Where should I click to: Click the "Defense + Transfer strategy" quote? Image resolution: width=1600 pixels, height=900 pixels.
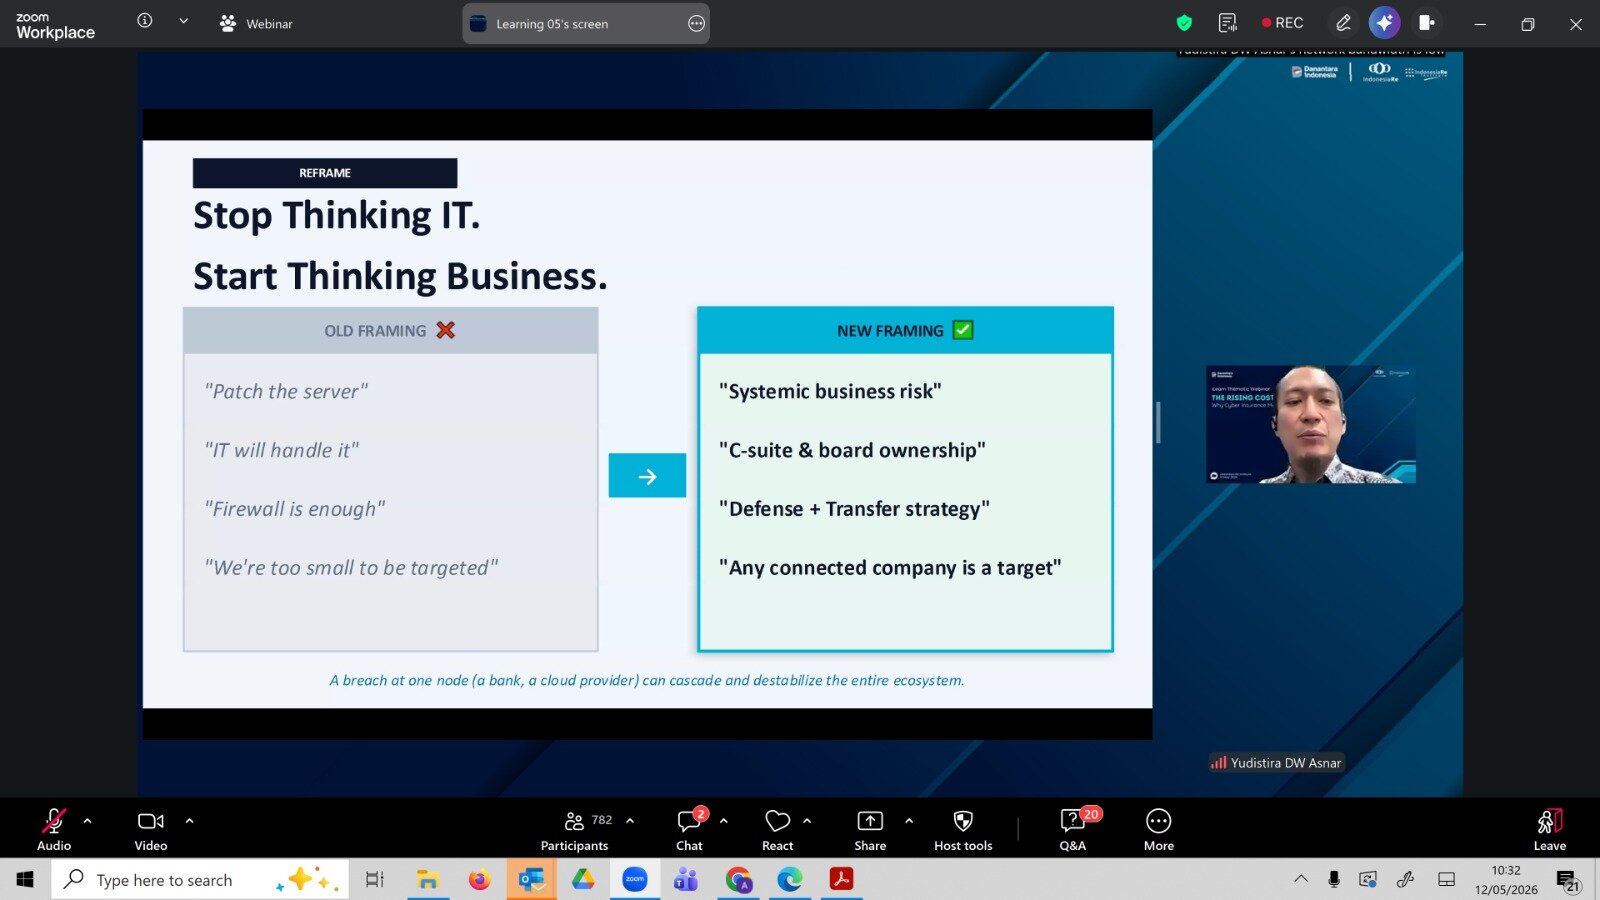coord(854,509)
